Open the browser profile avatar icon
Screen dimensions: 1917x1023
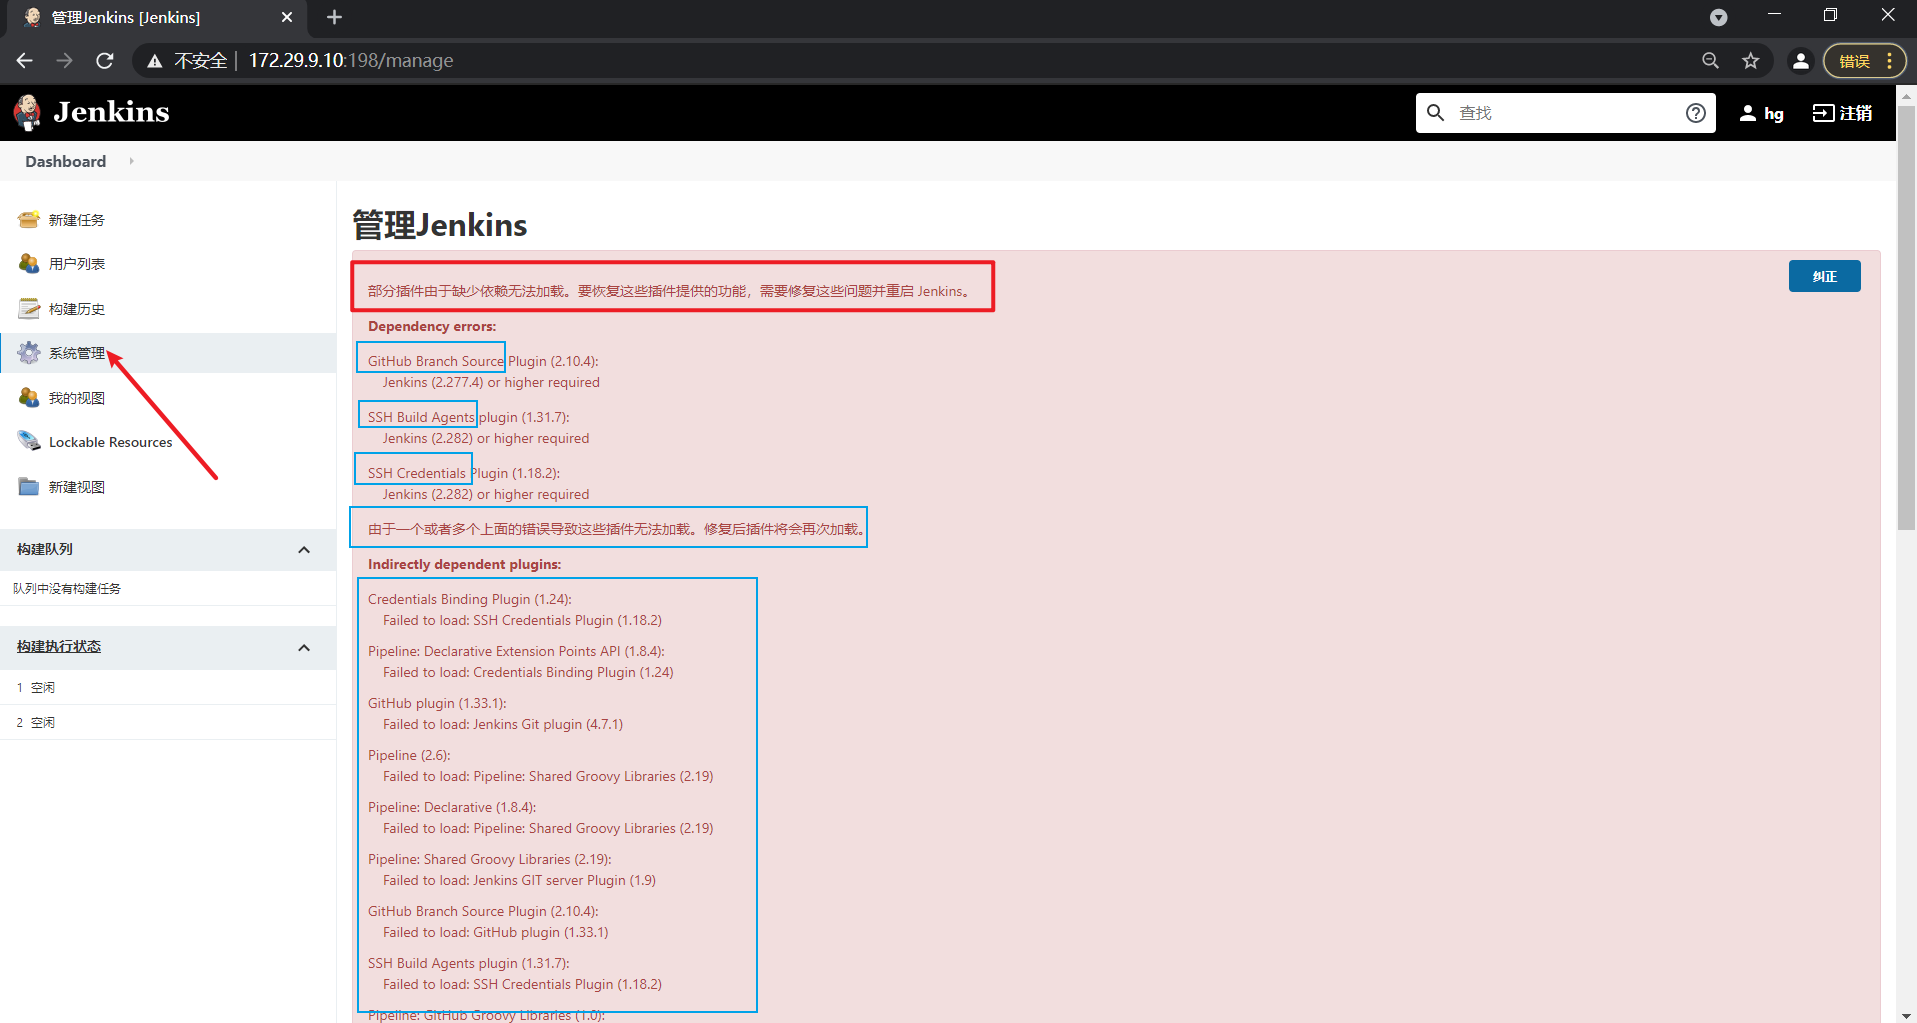[x=1800, y=61]
